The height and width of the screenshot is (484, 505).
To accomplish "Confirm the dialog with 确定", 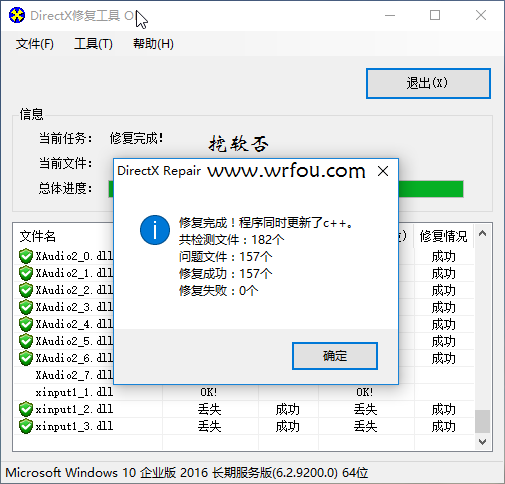I will point(335,356).
